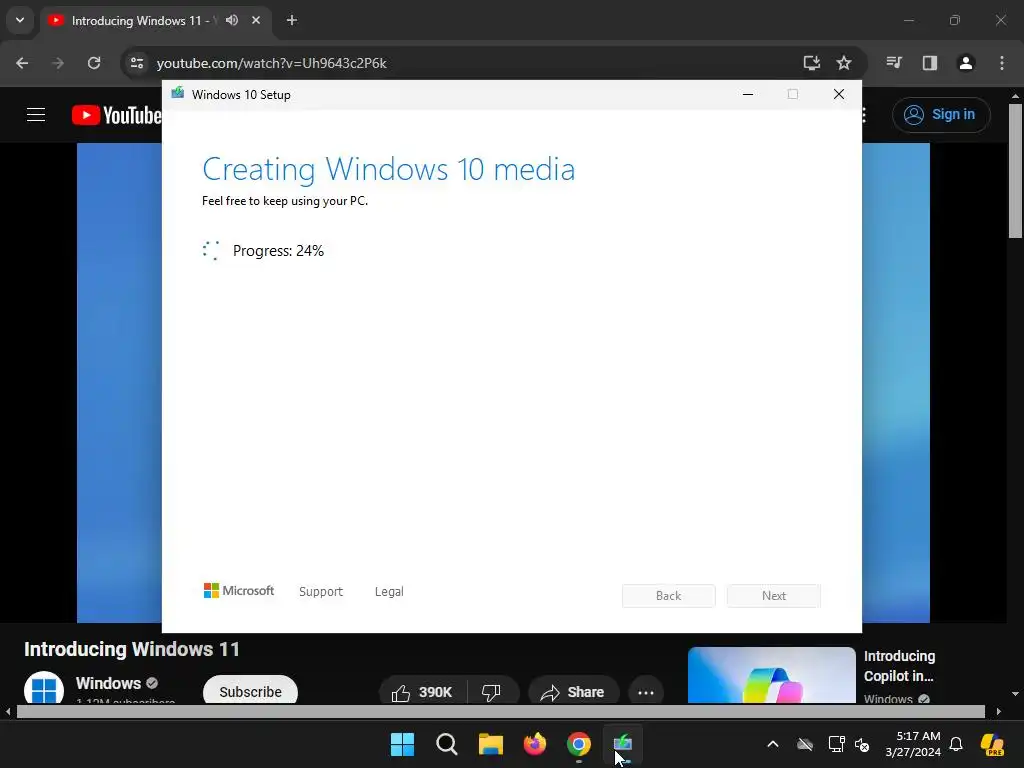
Task: Click the Next button in Setup
Action: tap(774, 596)
